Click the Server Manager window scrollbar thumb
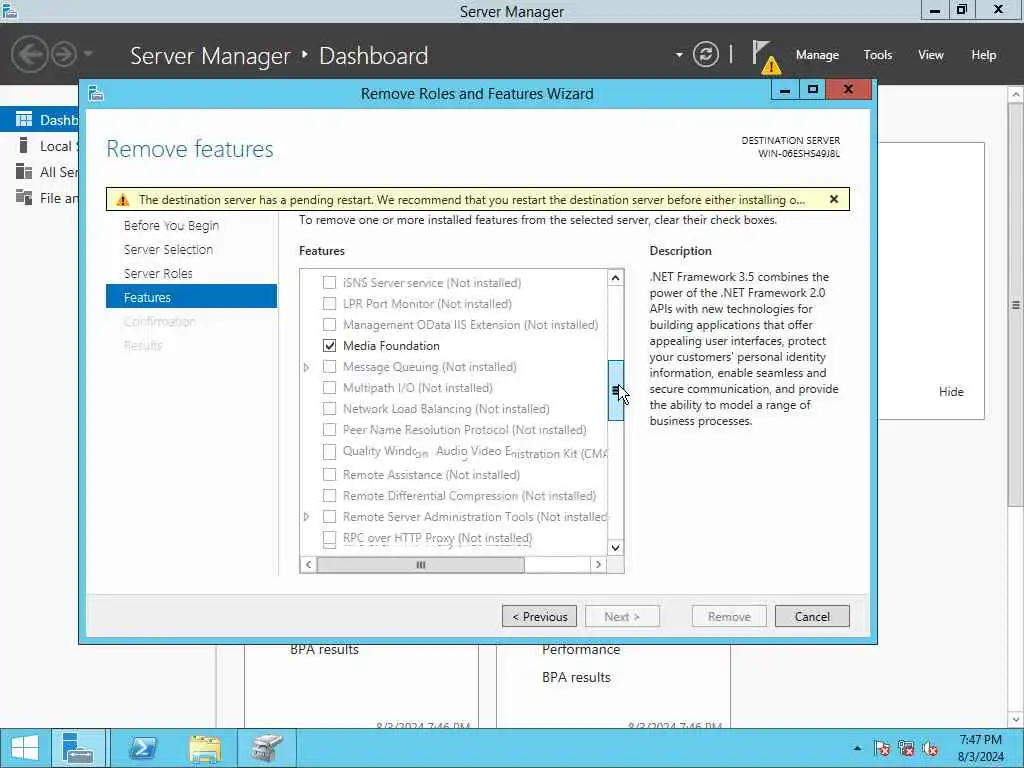The width and height of the screenshot is (1024, 768). [x=1016, y=304]
